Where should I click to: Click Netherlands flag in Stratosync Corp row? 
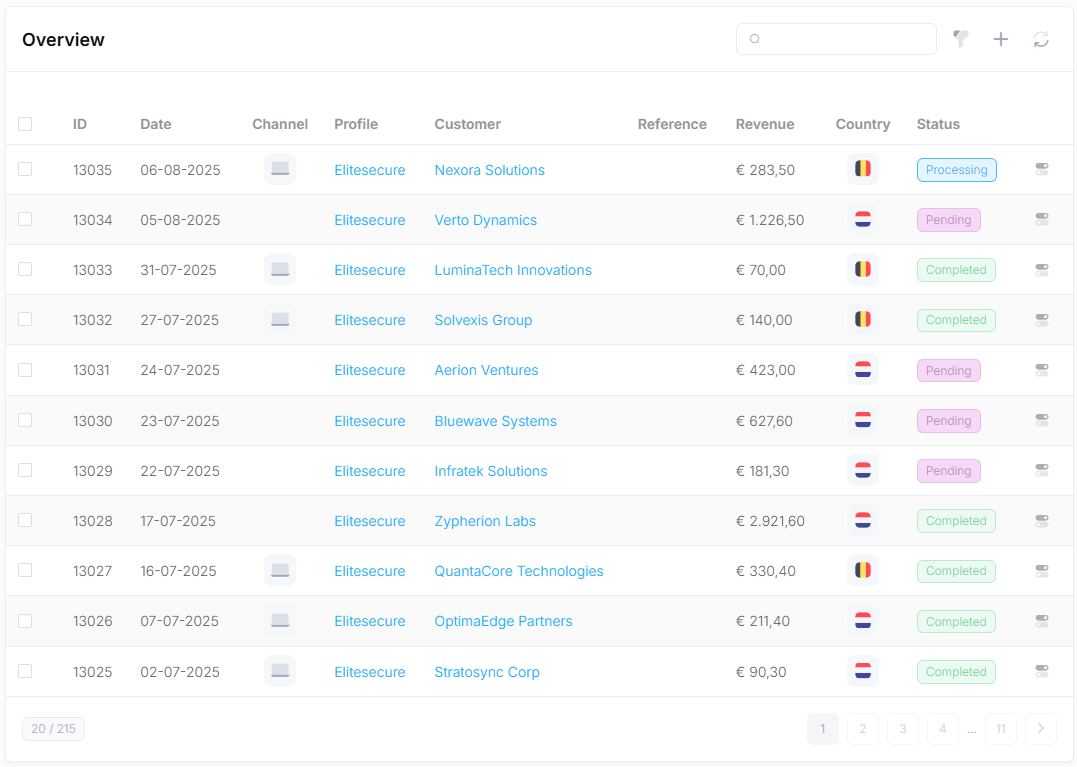coord(863,671)
